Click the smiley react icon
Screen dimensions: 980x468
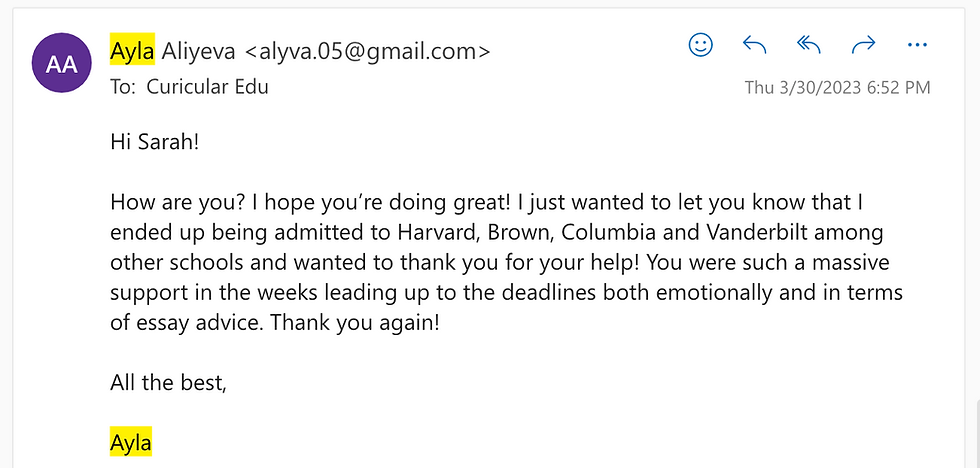tap(701, 45)
